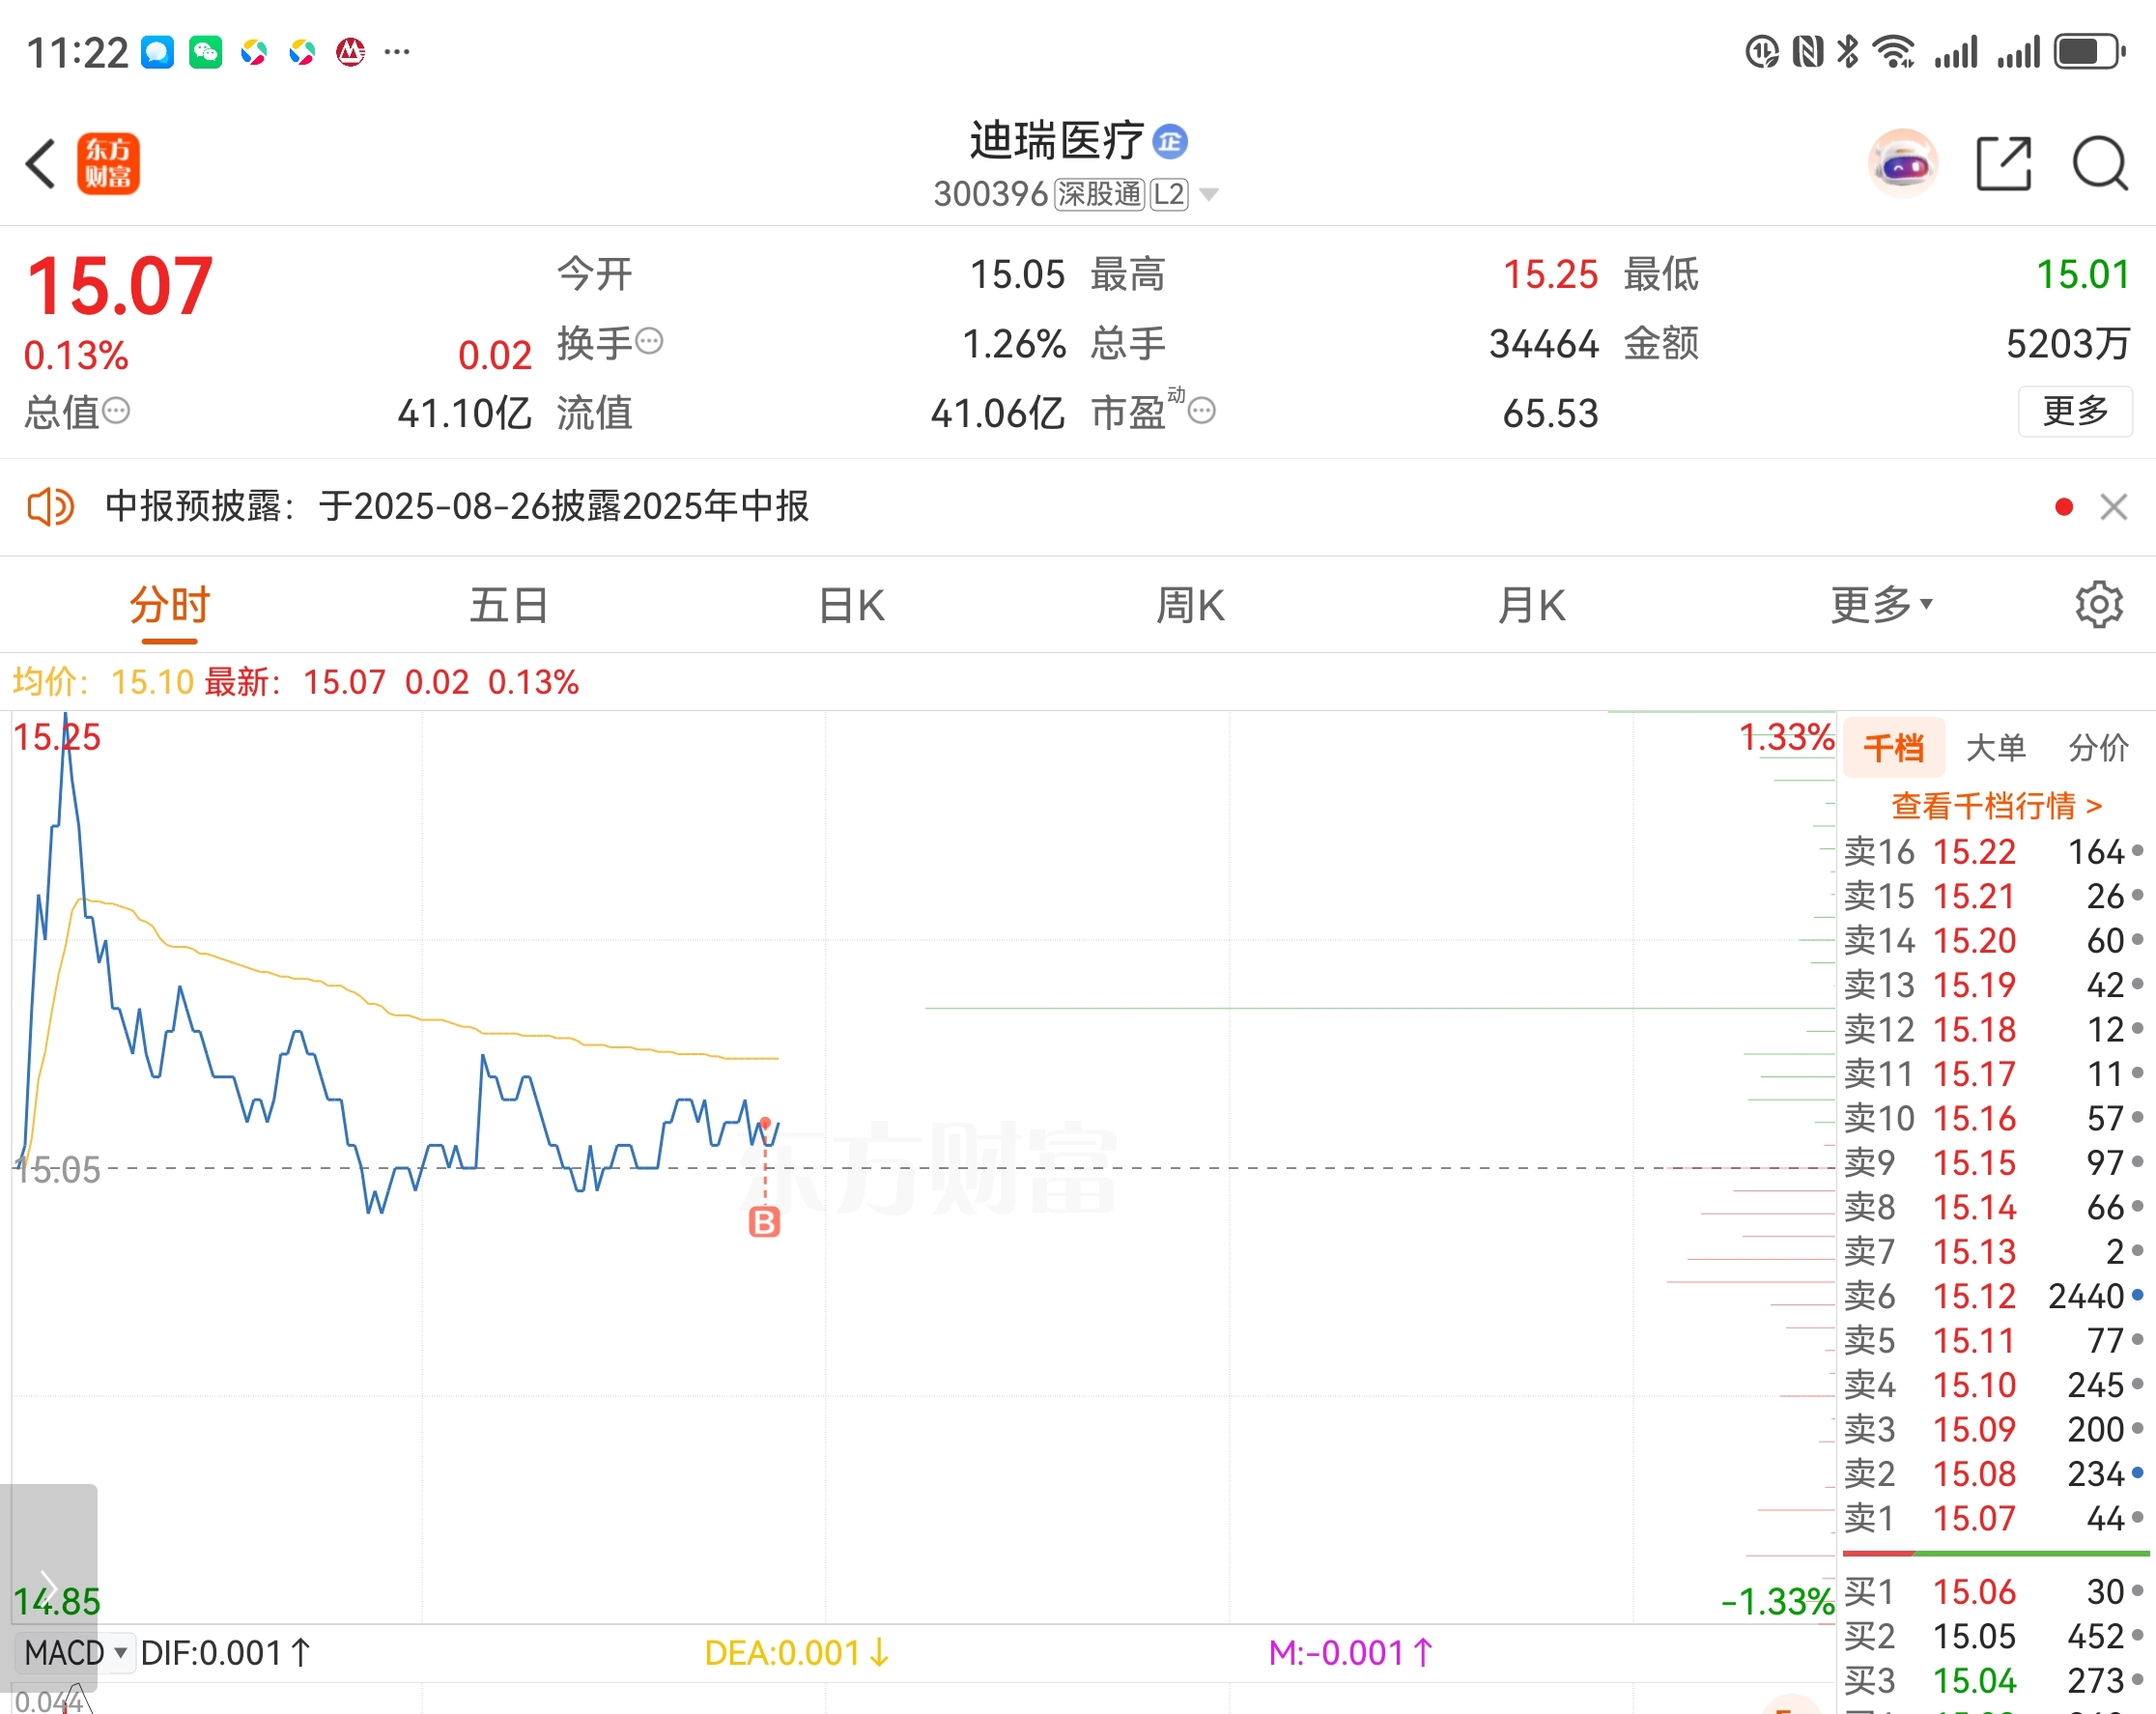Open the 东方财富 home logo
This screenshot has width=2156, height=1714.
pyautogui.click(x=108, y=163)
